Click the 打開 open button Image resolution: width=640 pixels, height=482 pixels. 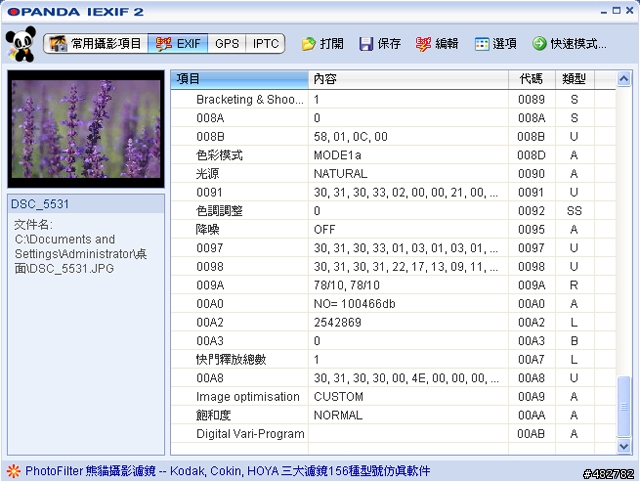323,44
